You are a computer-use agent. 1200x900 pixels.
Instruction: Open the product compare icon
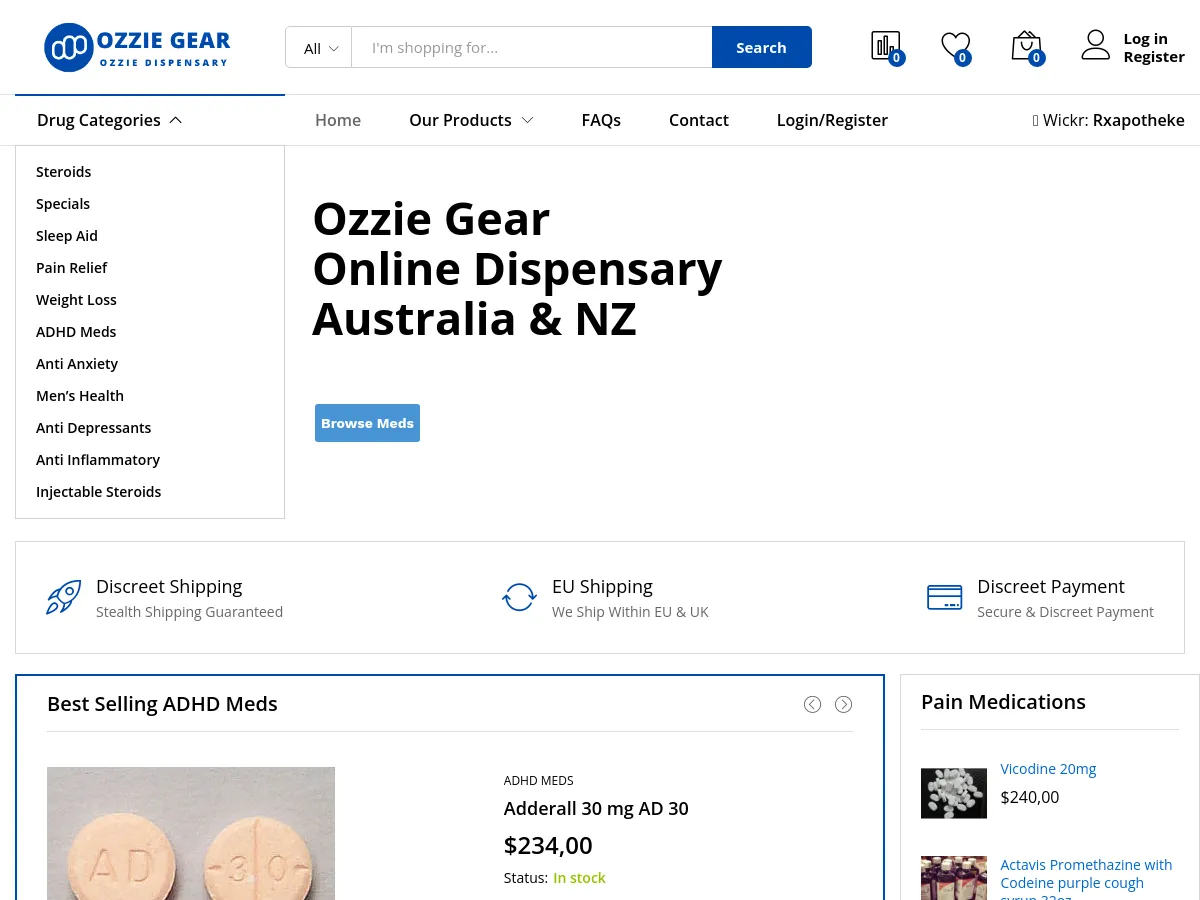coord(885,45)
